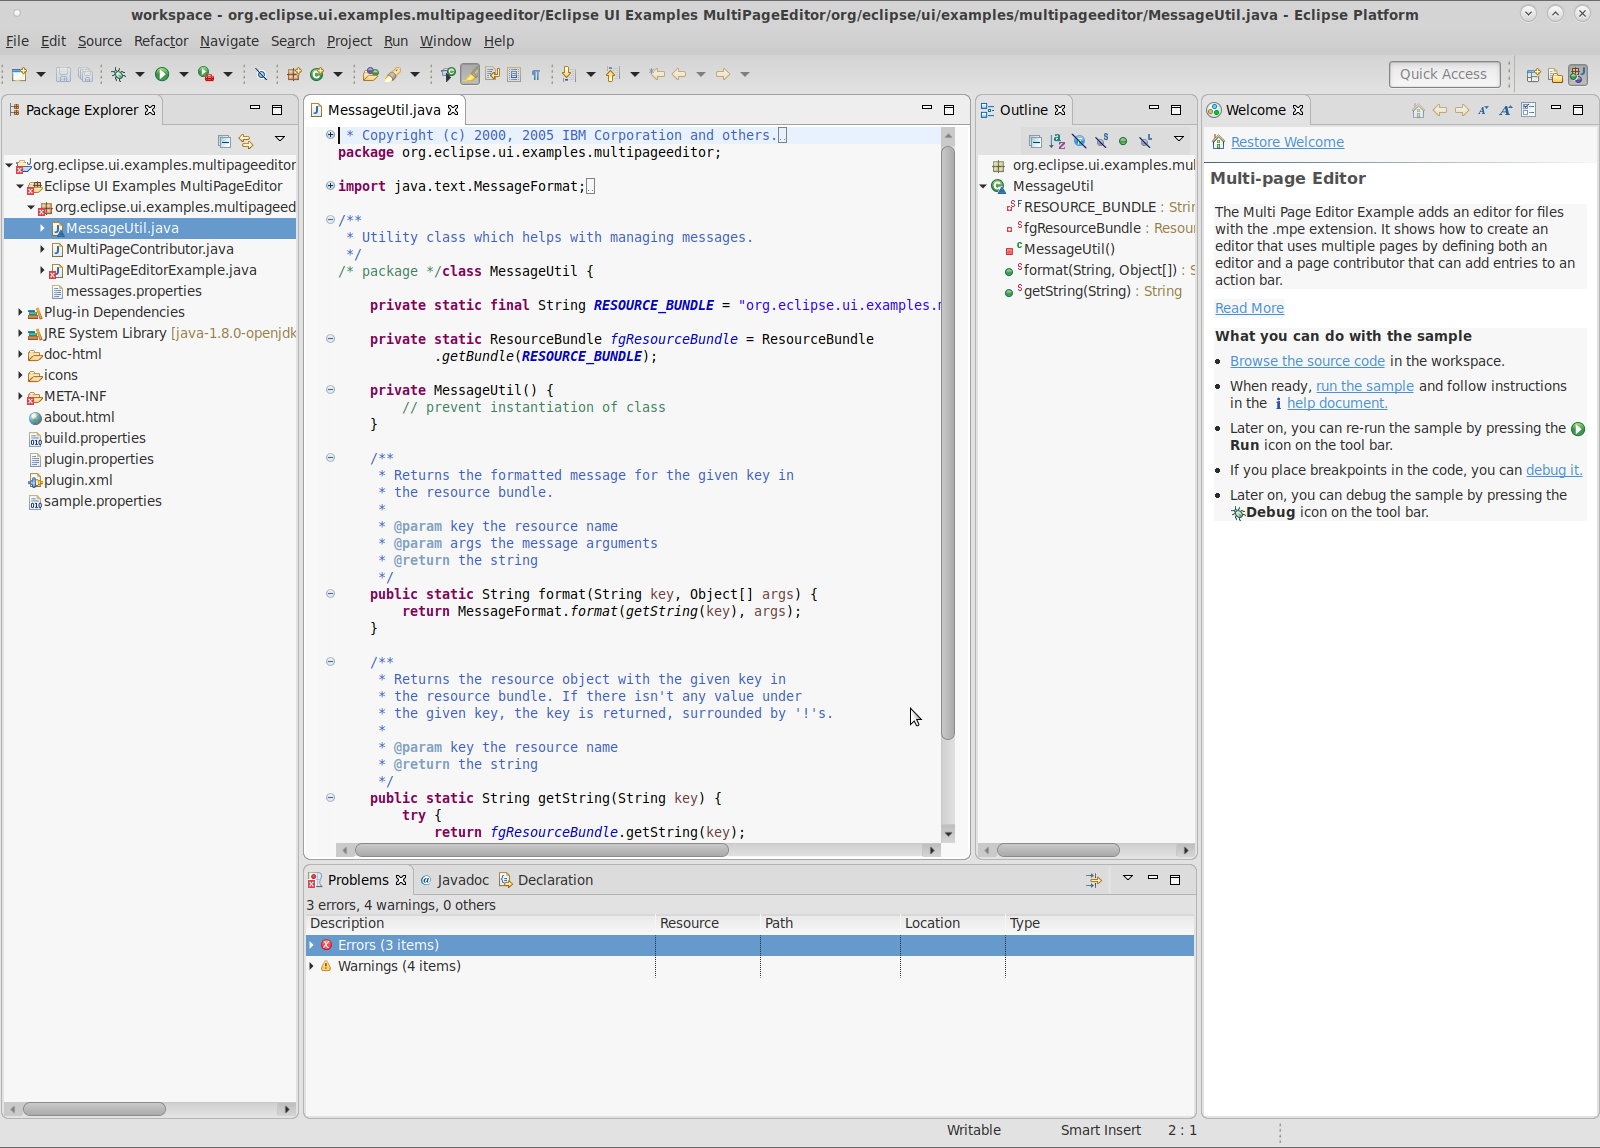
Task: Toggle Block Selection mode
Action: tap(514, 74)
